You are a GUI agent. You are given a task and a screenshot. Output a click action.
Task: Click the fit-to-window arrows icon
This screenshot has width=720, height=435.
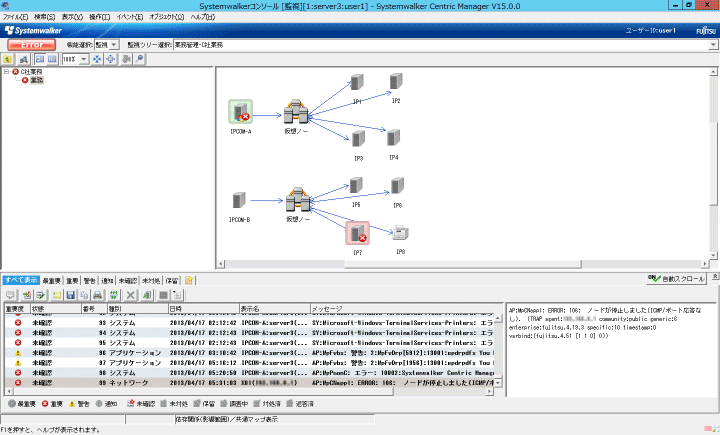(96, 60)
